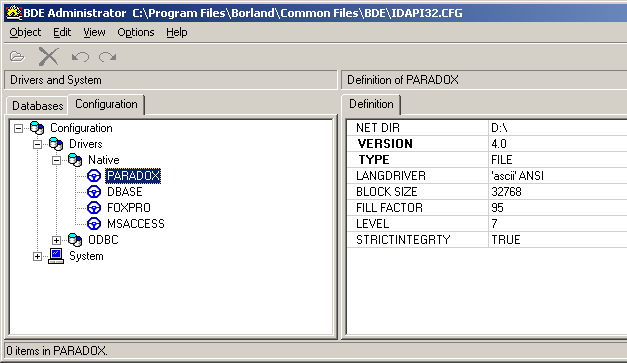The width and height of the screenshot is (627, 363).
Task: Click the NET DIR value field
Action: coord(558,128)
